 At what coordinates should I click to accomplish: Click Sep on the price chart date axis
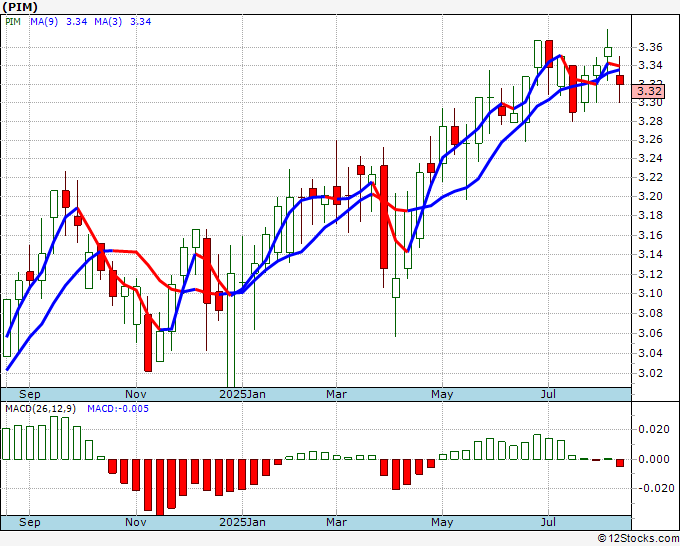tap(29, 394)
